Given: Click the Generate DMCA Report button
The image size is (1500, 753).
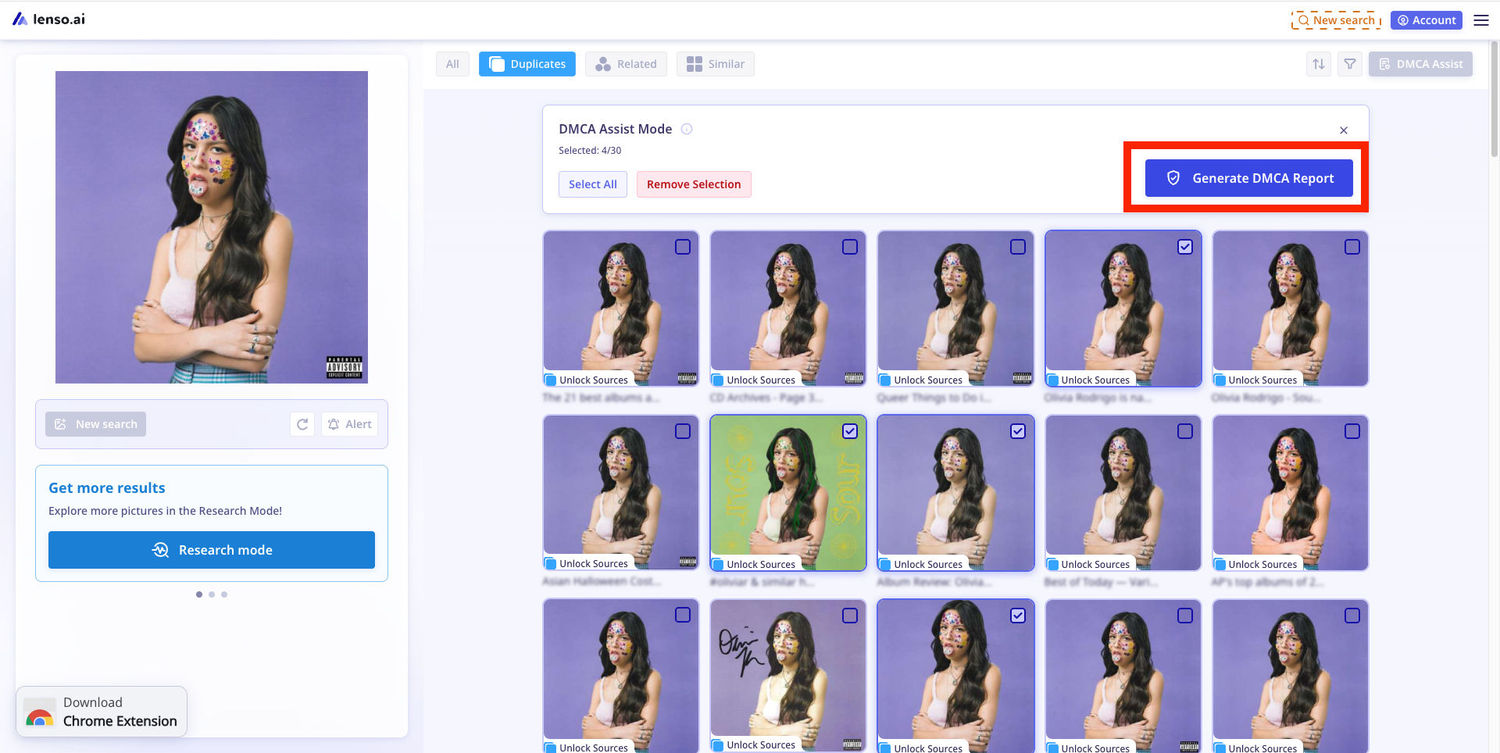Looking at the screenshot, I should point(1249,178).
